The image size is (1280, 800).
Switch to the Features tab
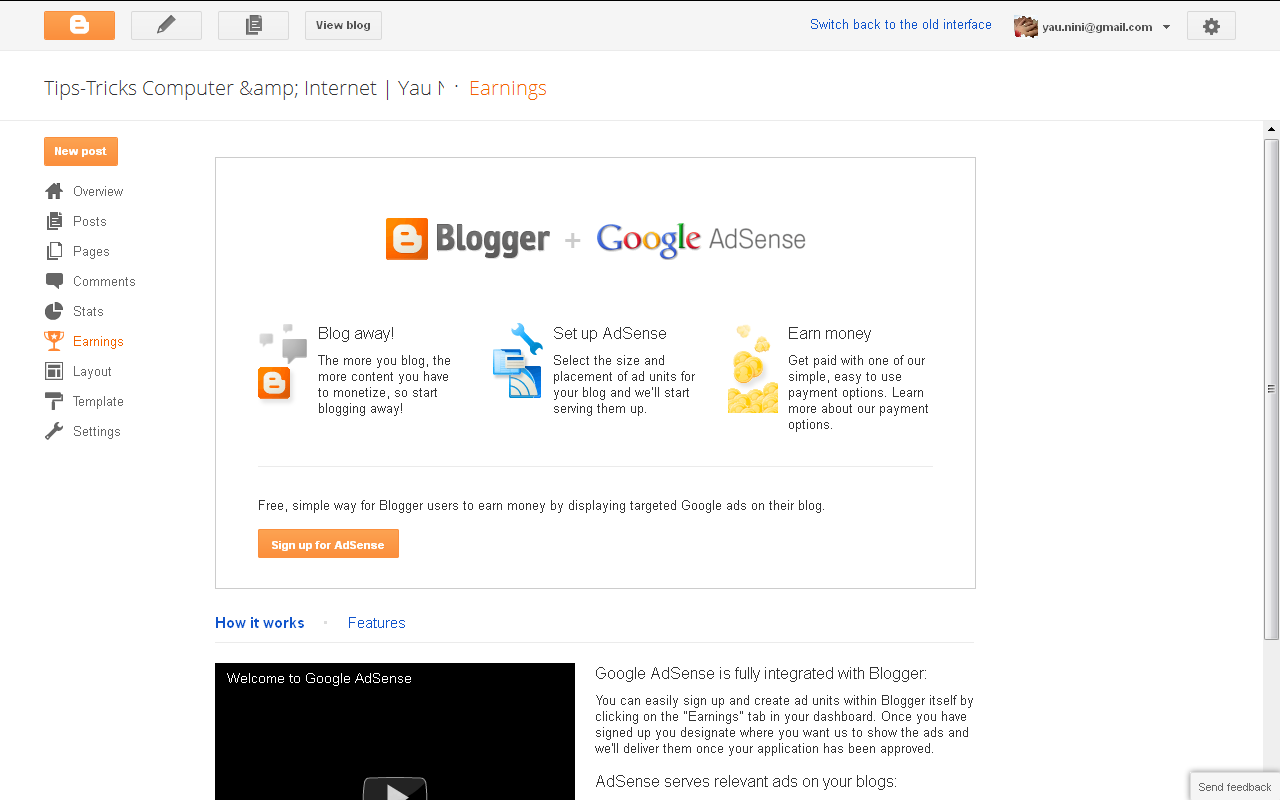[x=377, y=622]
